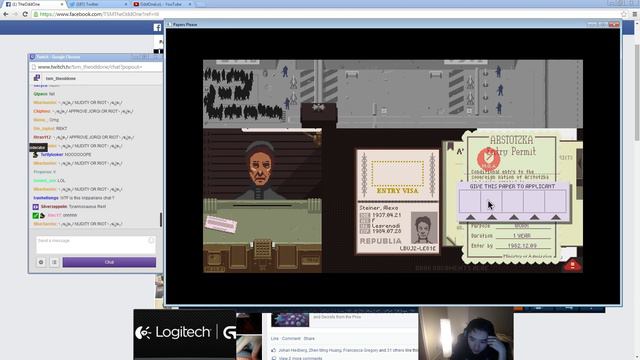The image size is (640, 360).
Task: Open the Chrome menu icon
Action: coord(635,14)
